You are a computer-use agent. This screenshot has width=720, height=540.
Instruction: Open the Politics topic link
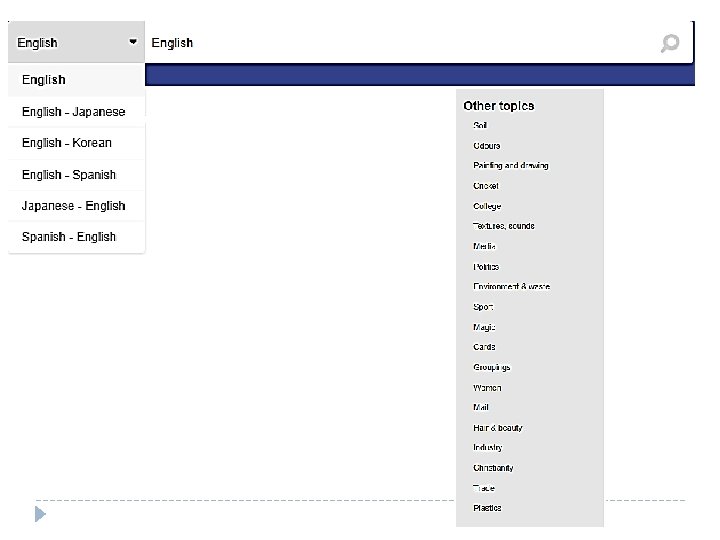point(486,267)
